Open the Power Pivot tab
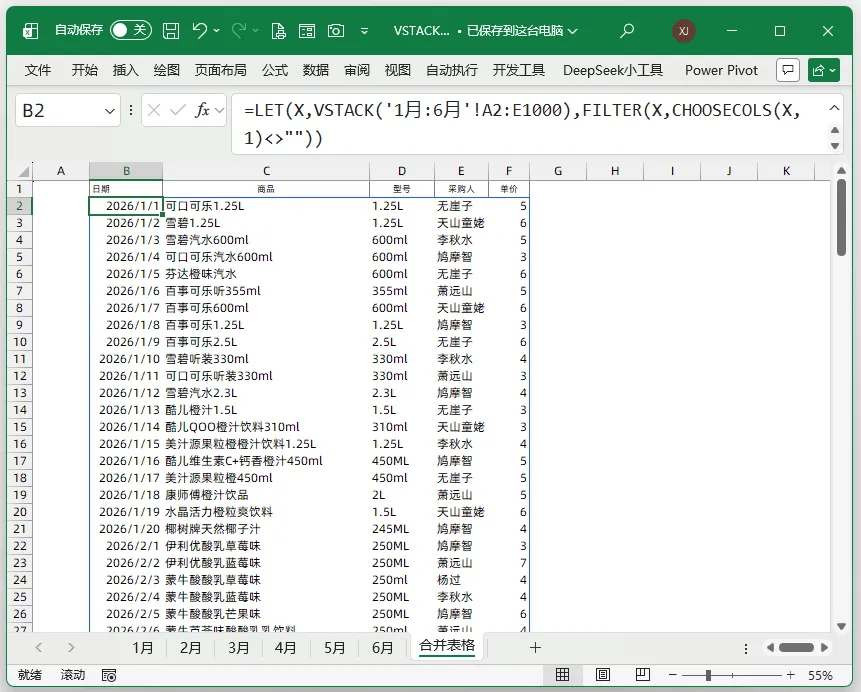This screenshot has width=861, height=692. 721,70
